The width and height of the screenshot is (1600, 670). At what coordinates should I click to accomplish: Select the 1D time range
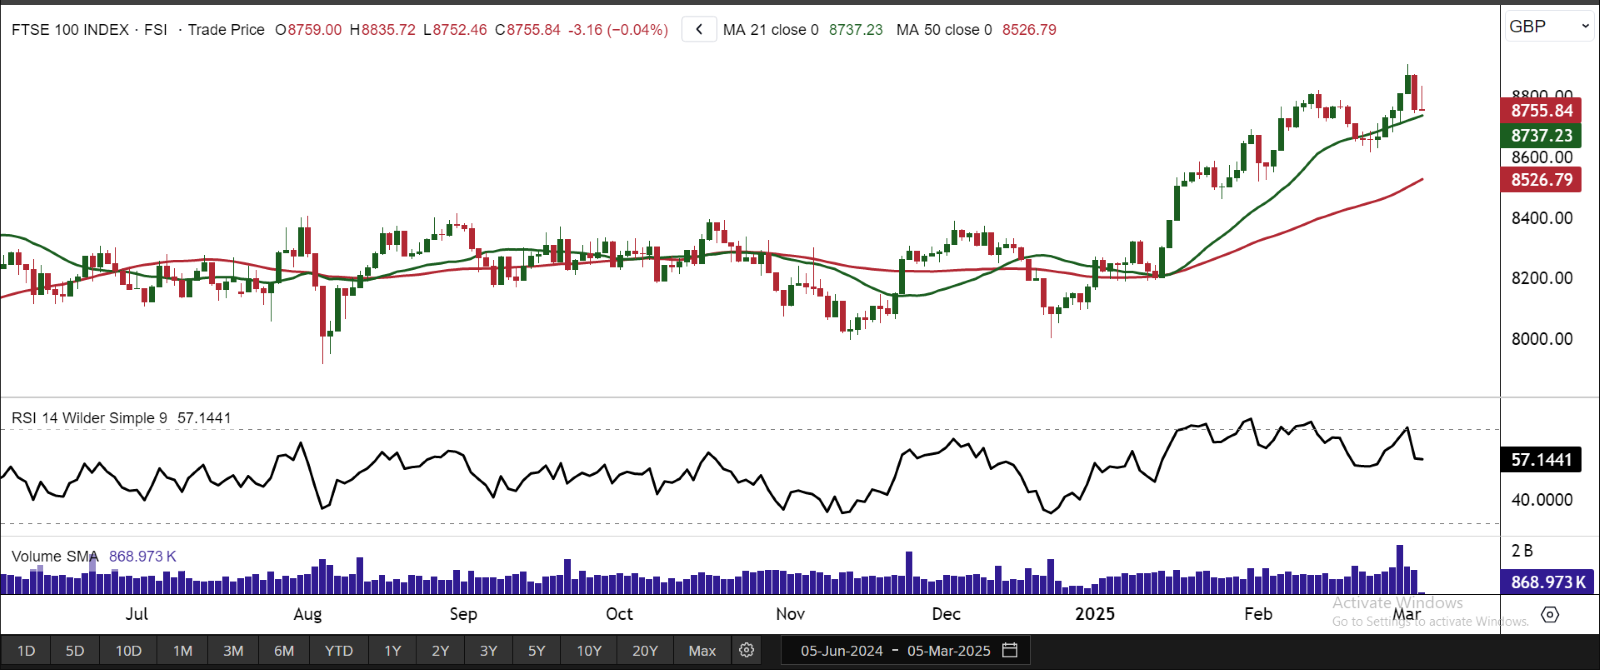26,650
